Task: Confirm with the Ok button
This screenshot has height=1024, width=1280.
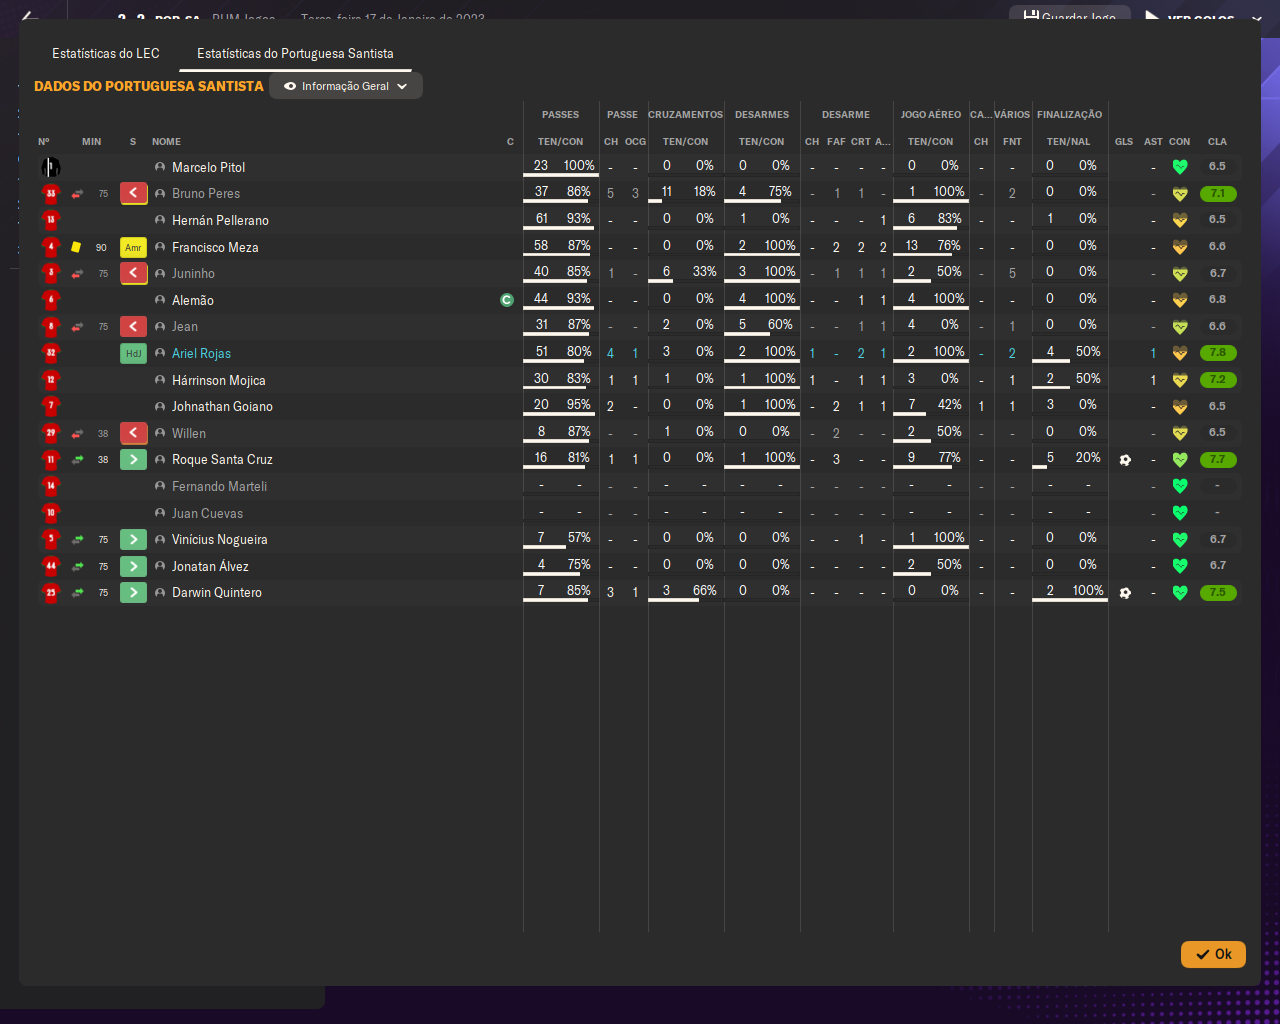Action: pos(1213,954)
